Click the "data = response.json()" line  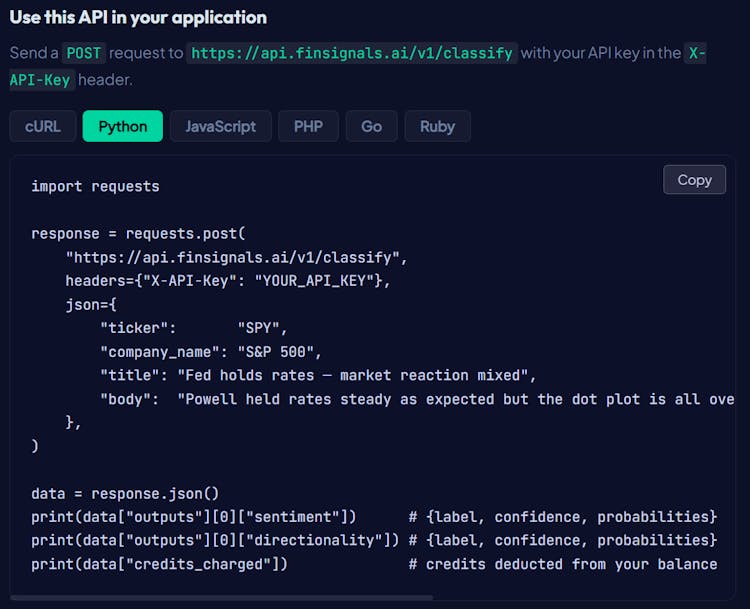point(125,493)
